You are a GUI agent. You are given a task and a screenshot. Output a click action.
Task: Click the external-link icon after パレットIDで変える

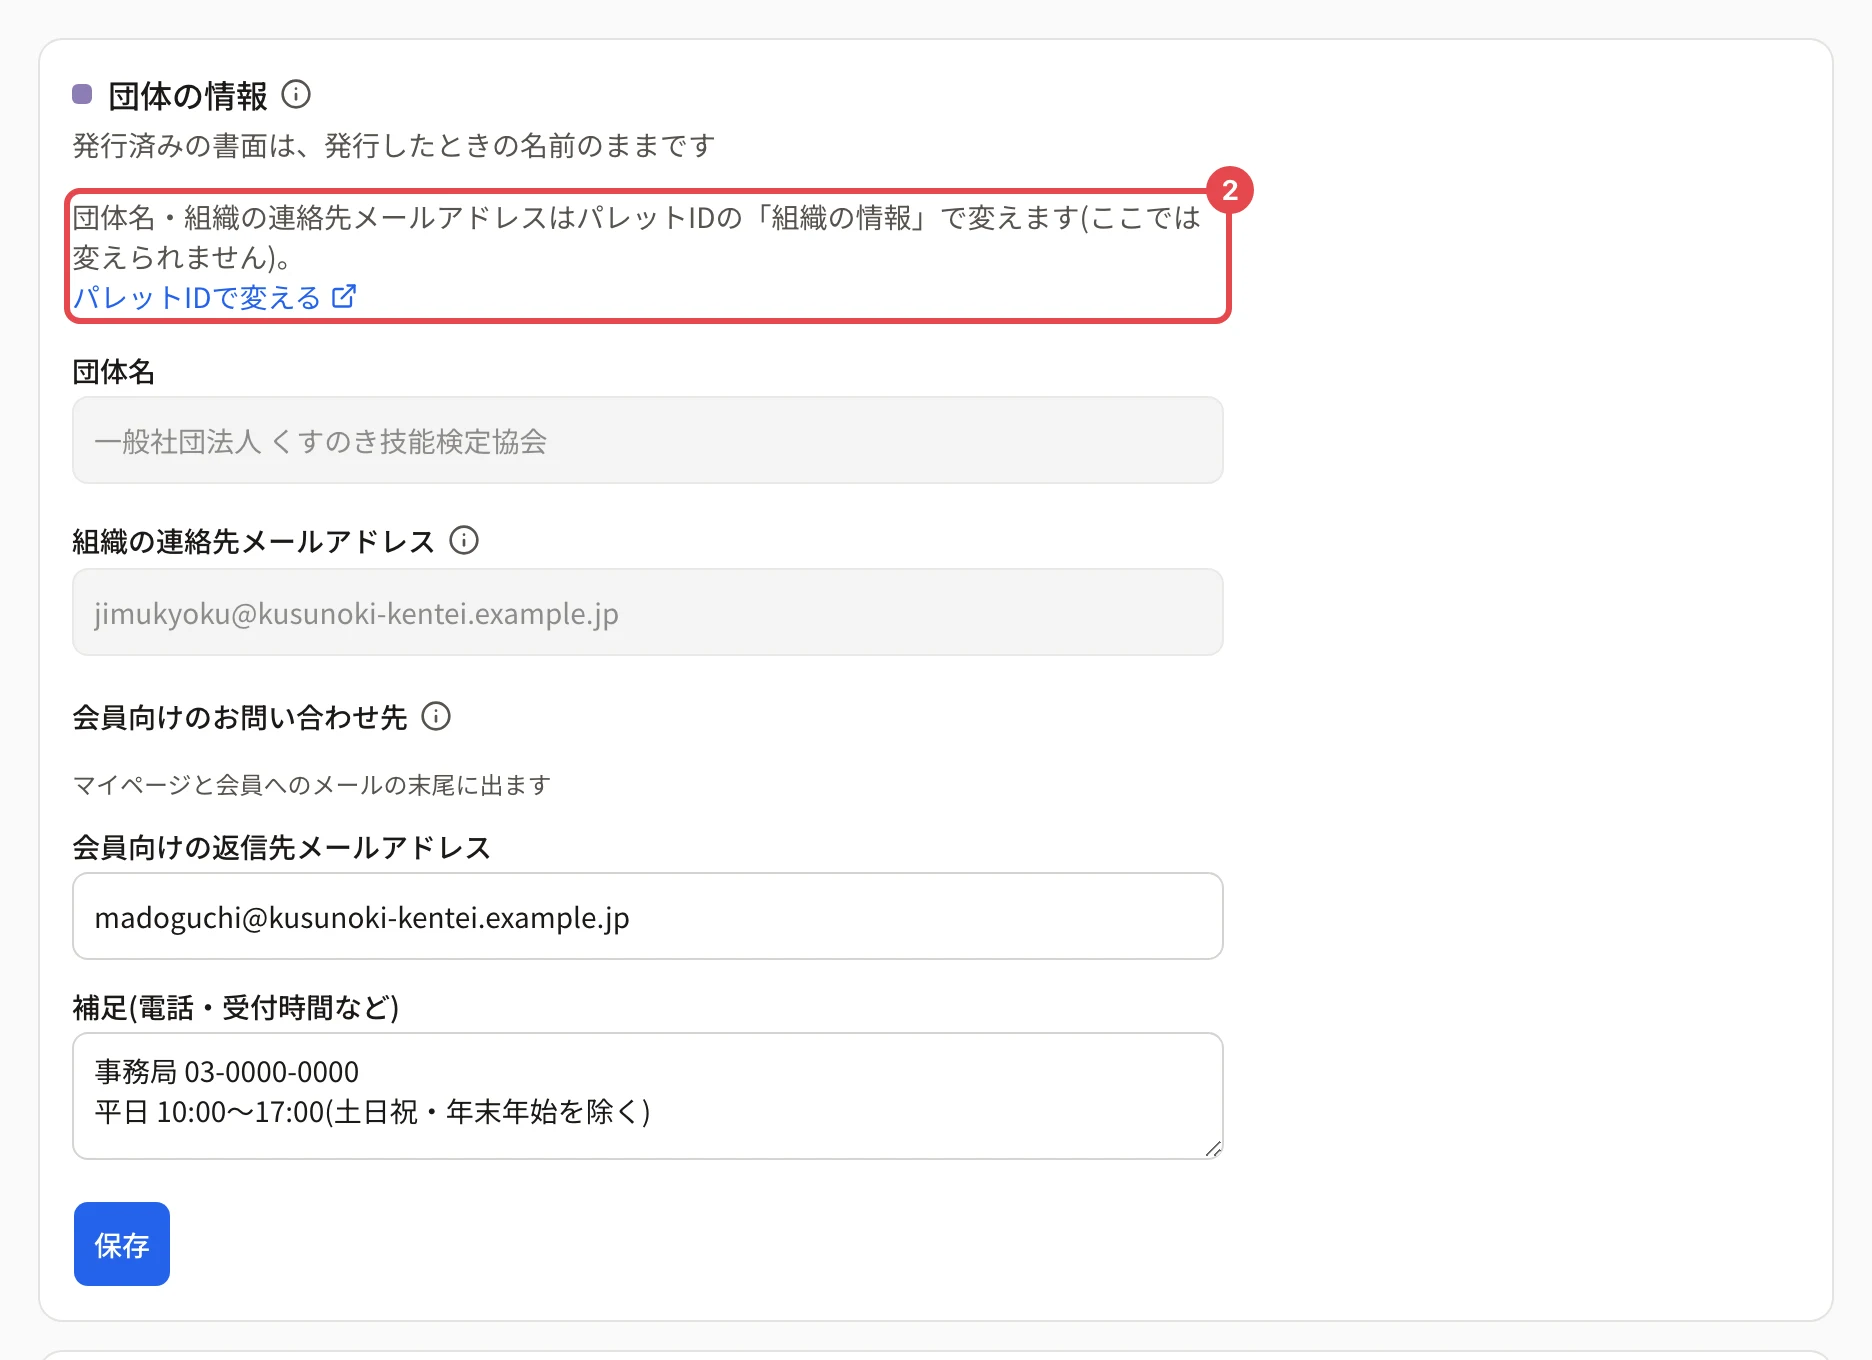(344, 296)
